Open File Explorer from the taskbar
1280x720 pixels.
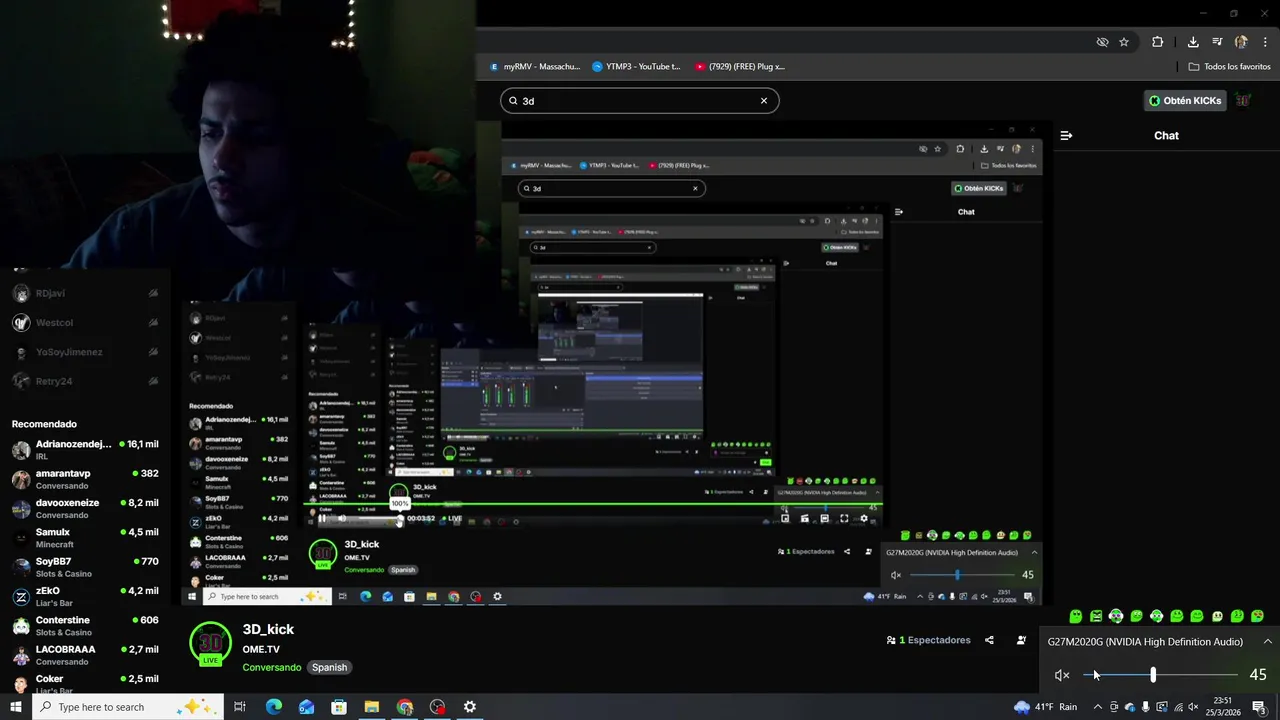coord(372,707)
